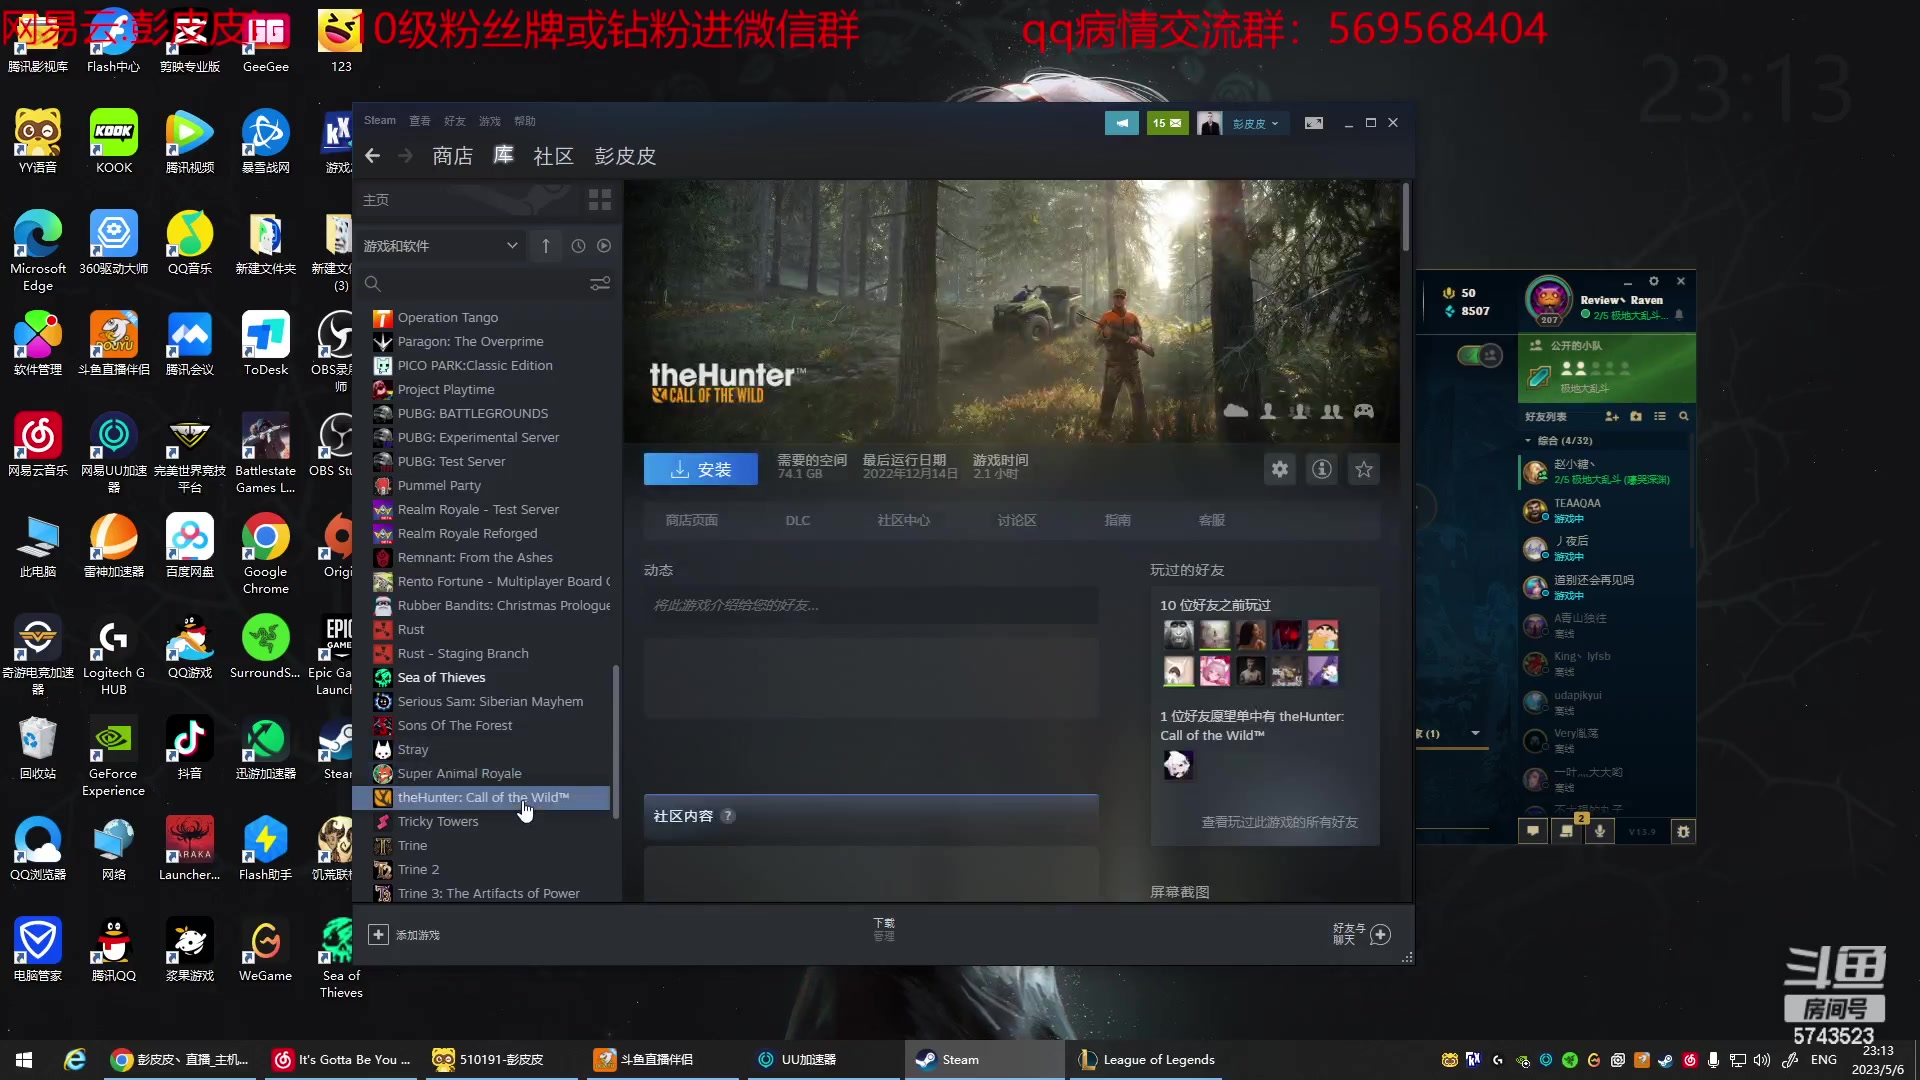Open GeForce Experience desktop icon

click(113, 756)
